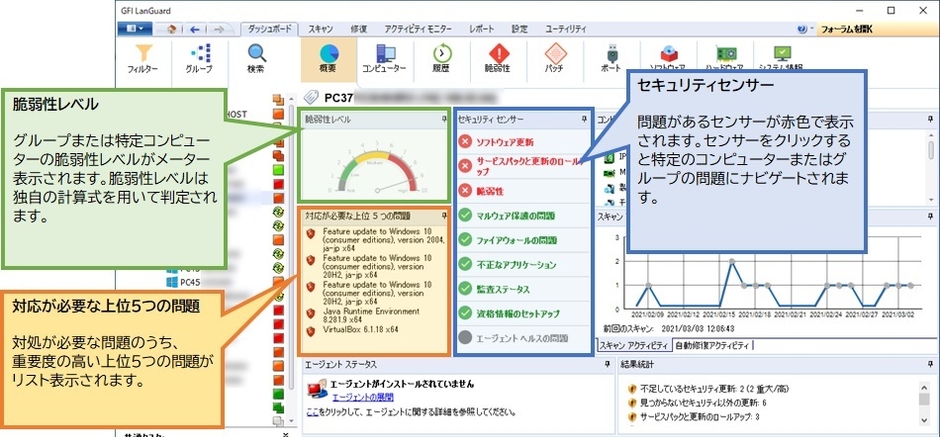This screenshot has height=437, width=940.
Task: Select the 自動修復アクティビティ chart tab
Action: [712, 345]
